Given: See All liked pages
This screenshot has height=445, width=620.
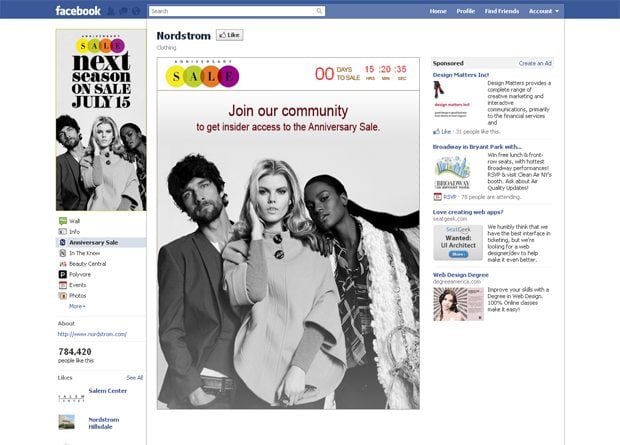Looking at the screenshot, I should pyautogui.click(x=134, y=378).
